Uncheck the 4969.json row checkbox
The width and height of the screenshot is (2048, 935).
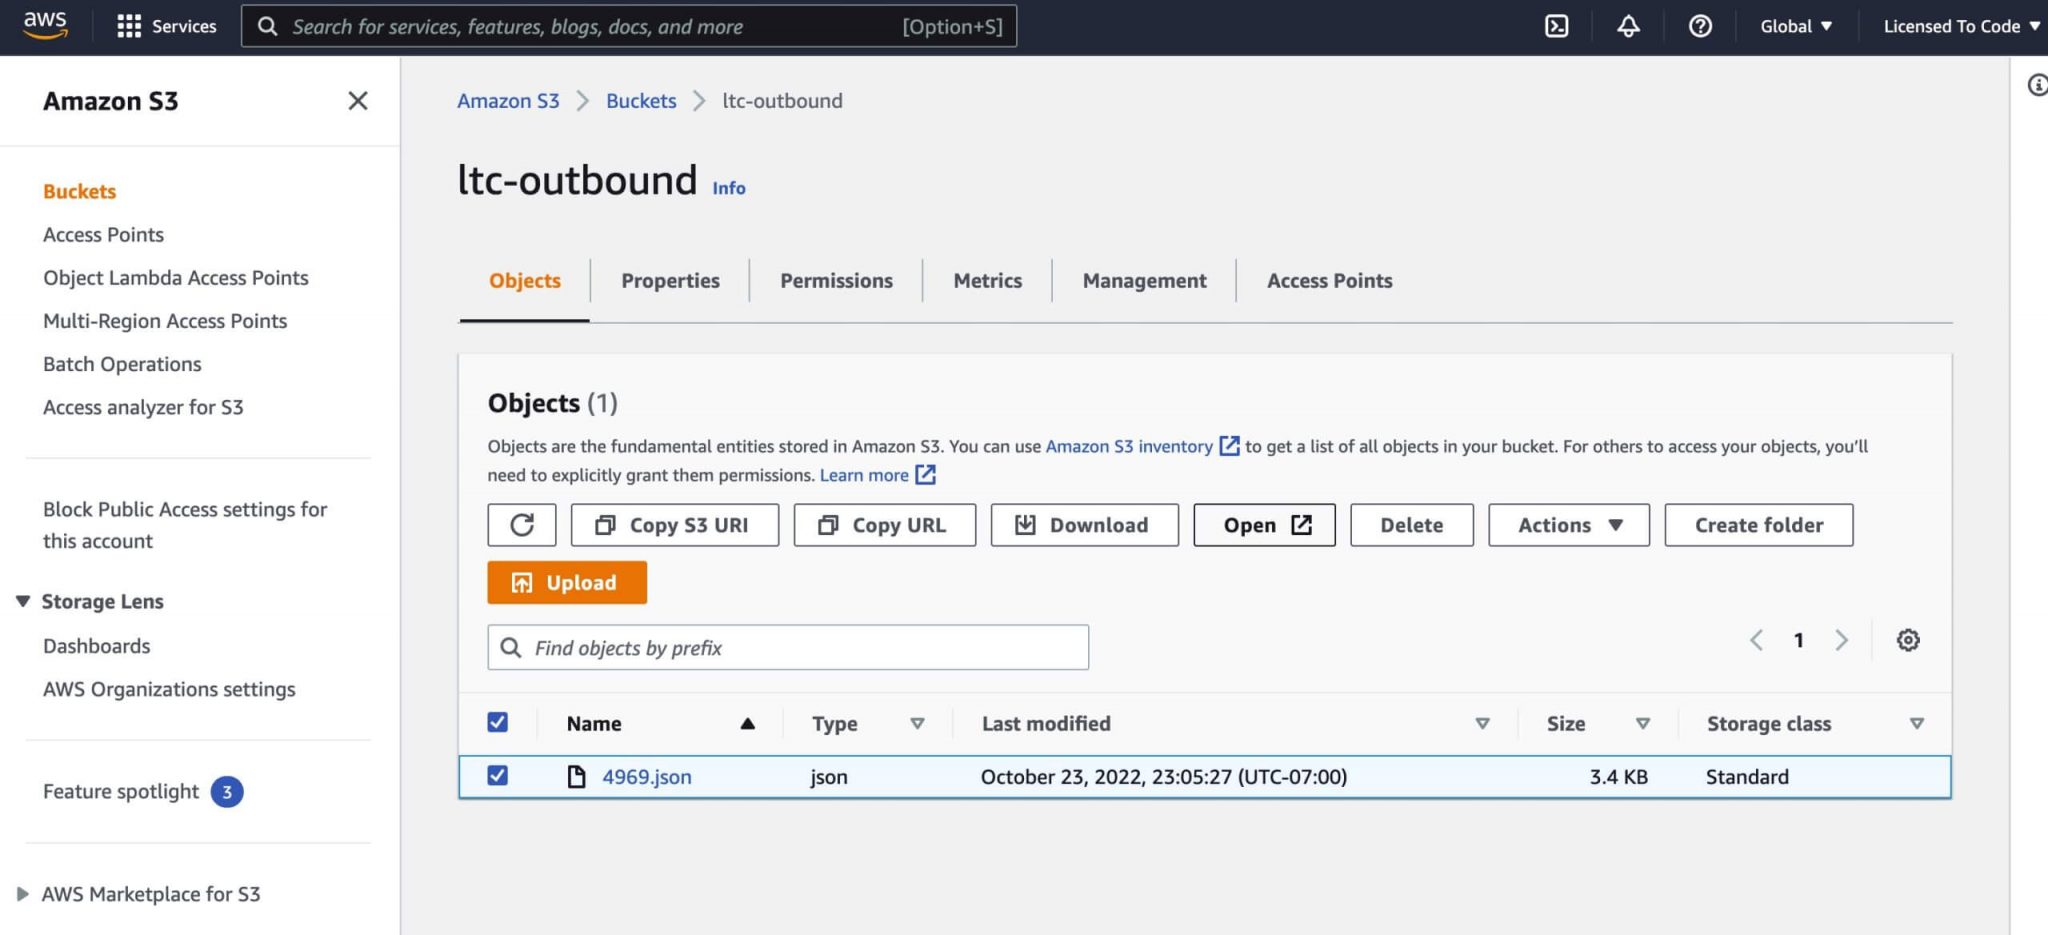coord(498,775)
